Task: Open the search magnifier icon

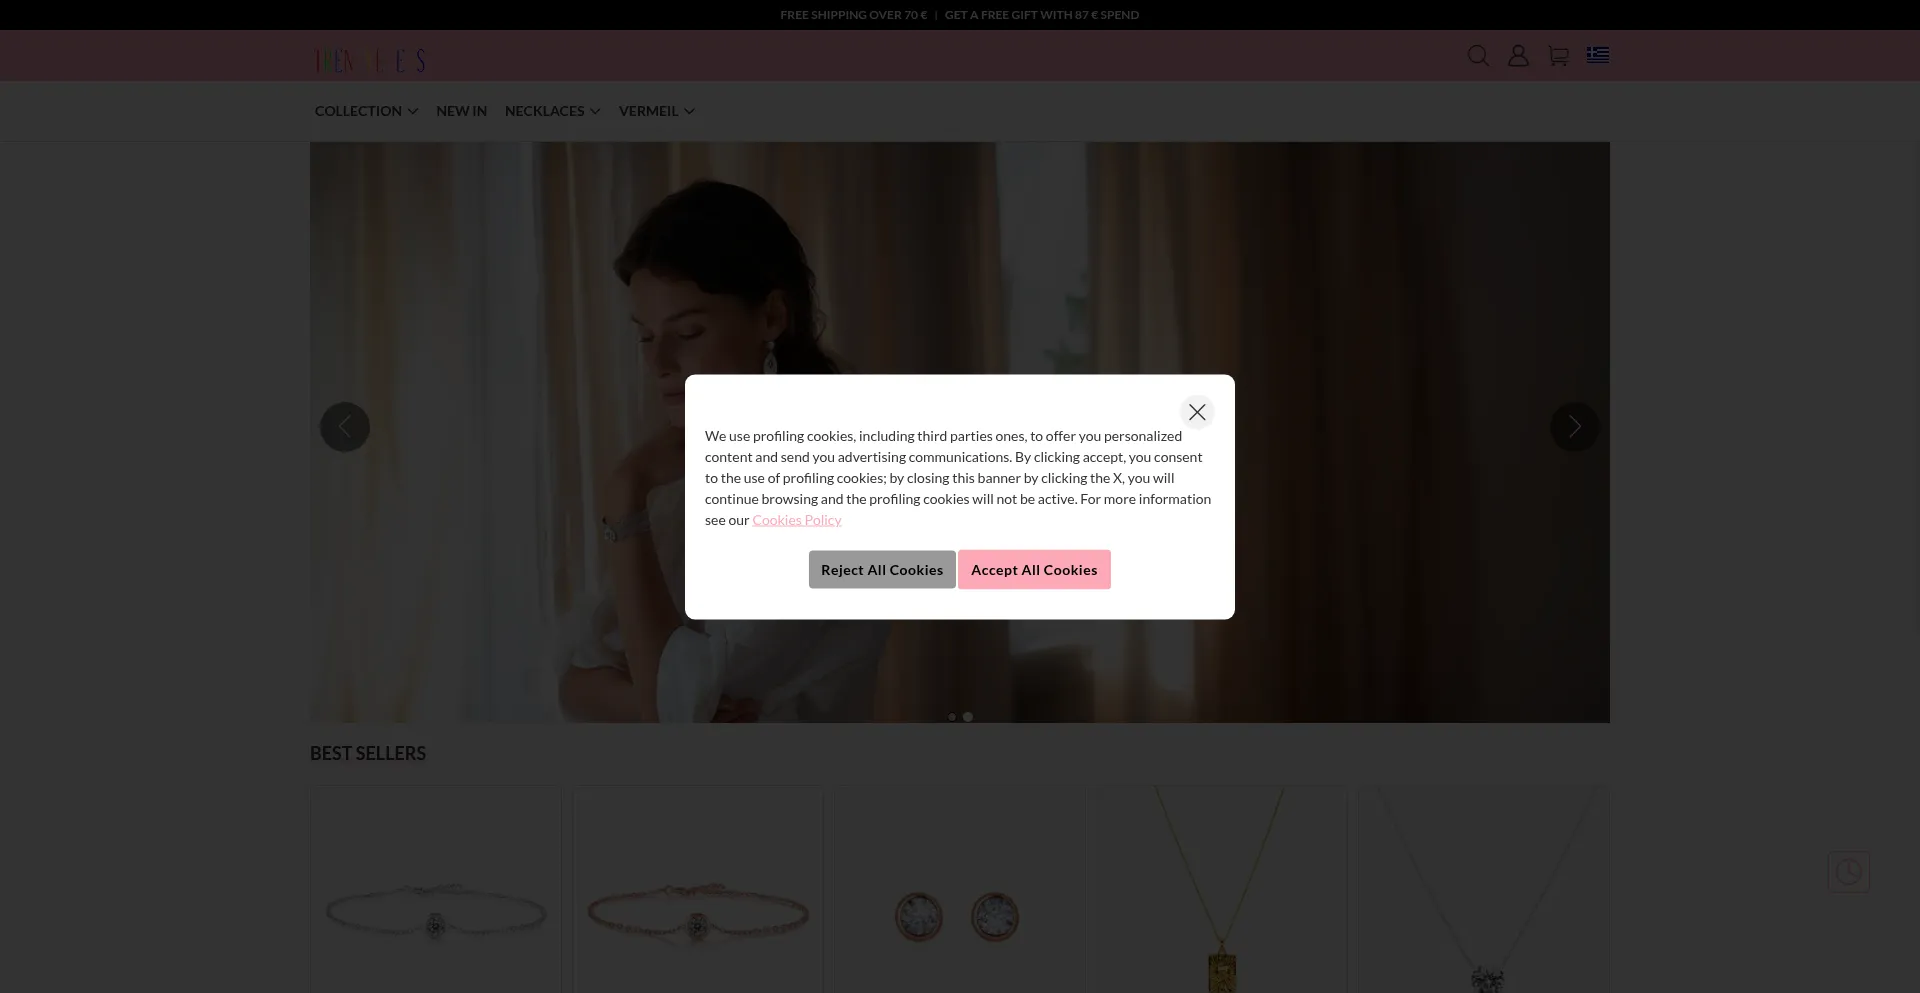Action: 1478,56
